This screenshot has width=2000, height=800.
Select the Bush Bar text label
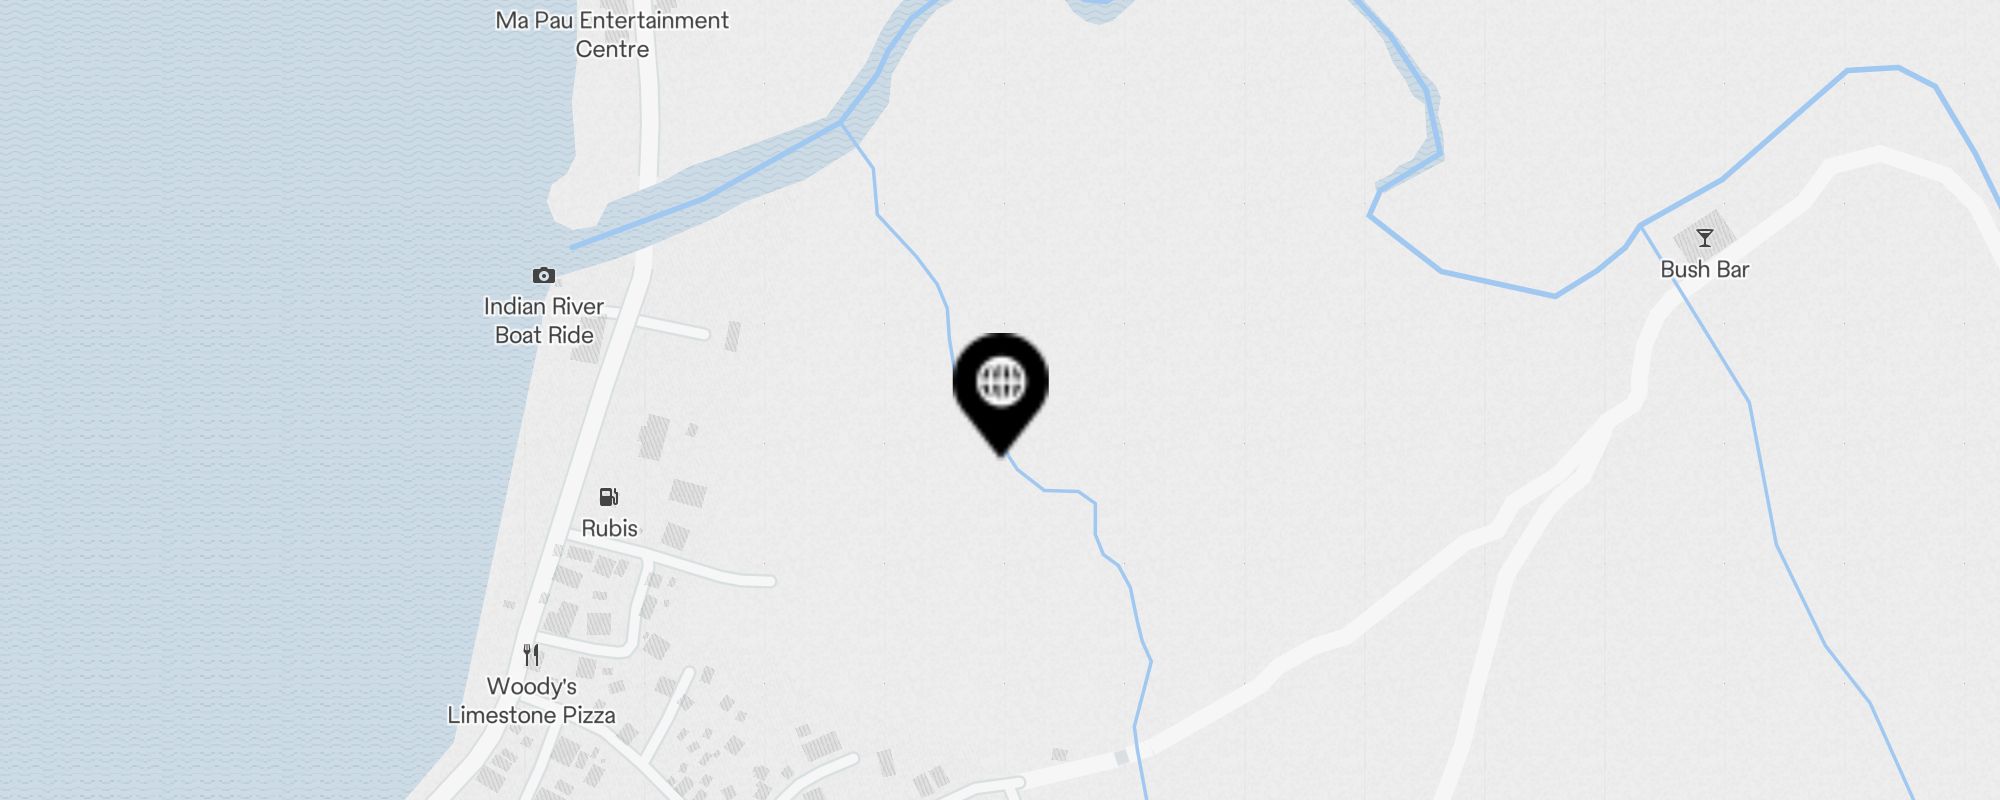[1705, 269]
